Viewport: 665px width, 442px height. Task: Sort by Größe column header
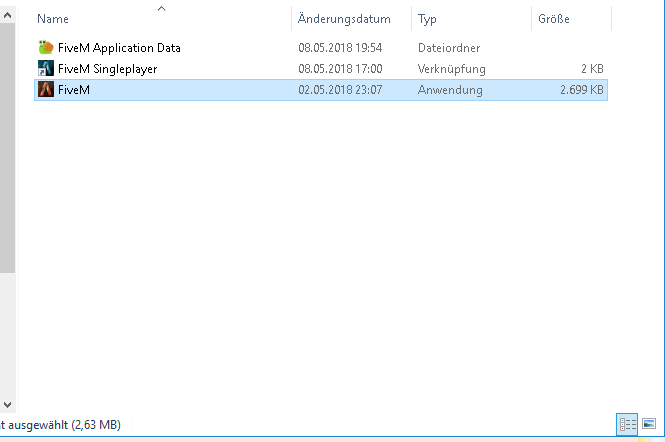coord(553,19)
